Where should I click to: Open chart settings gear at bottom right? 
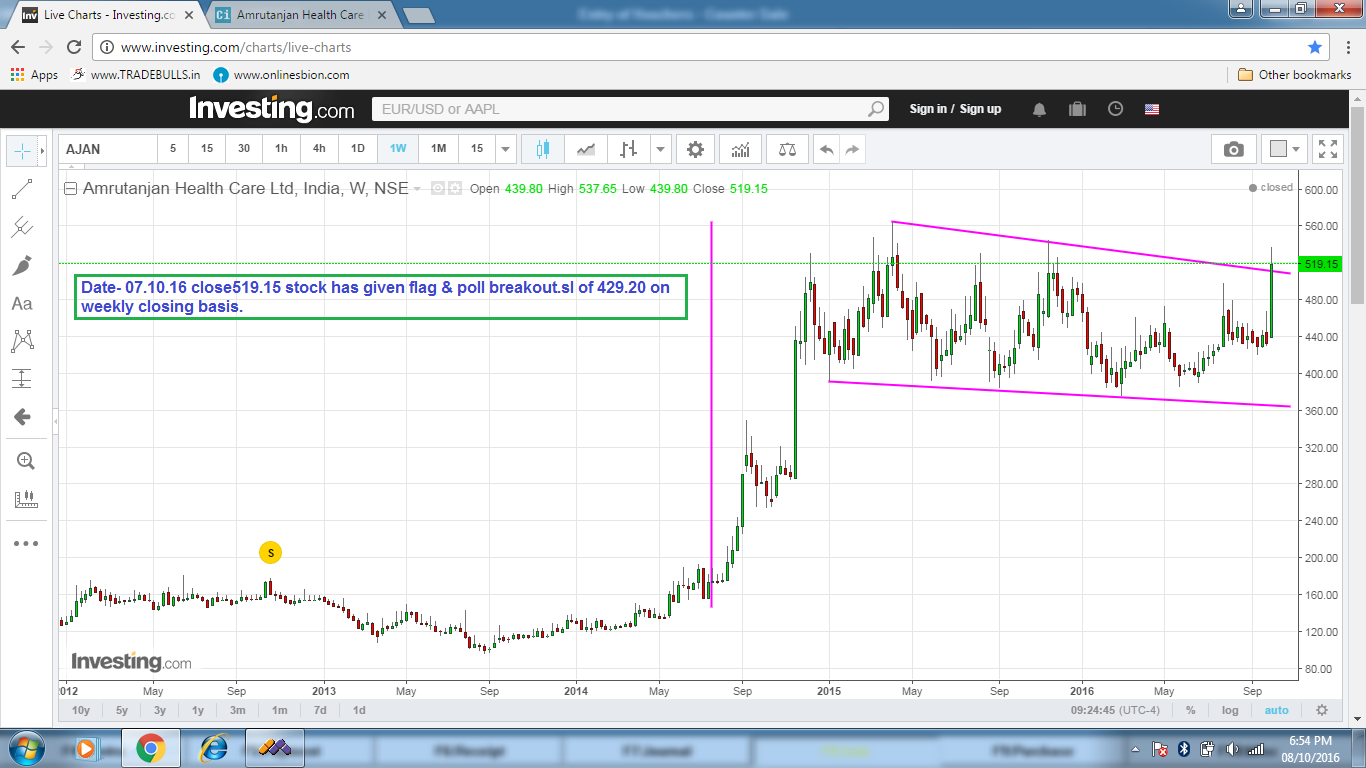pos(1322,710)
